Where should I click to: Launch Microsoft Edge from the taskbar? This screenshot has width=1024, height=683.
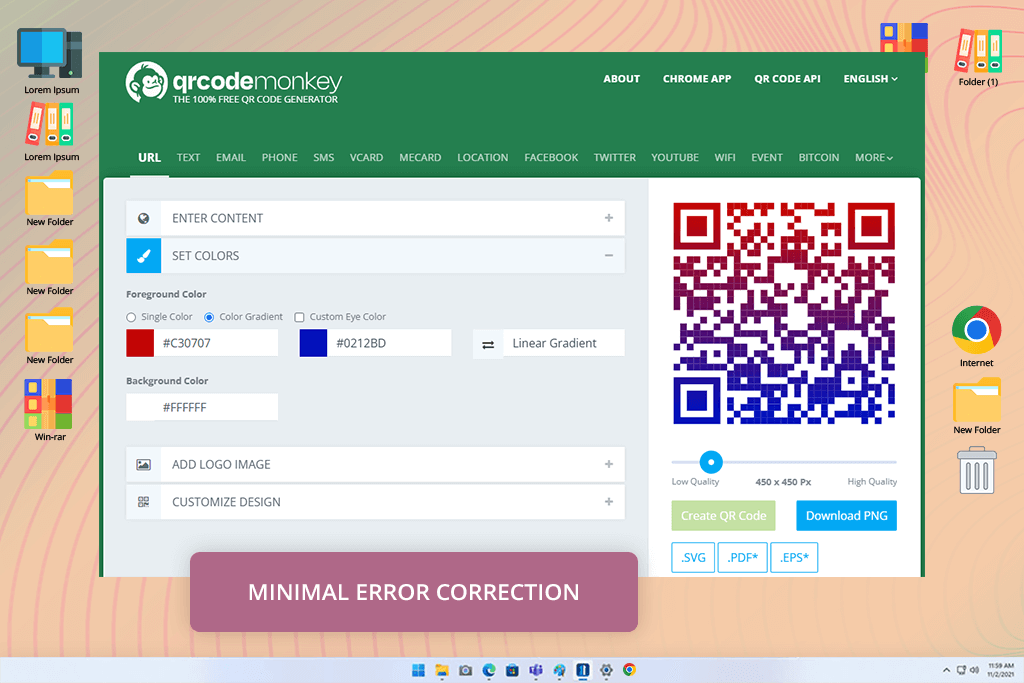tap(489, 670)
